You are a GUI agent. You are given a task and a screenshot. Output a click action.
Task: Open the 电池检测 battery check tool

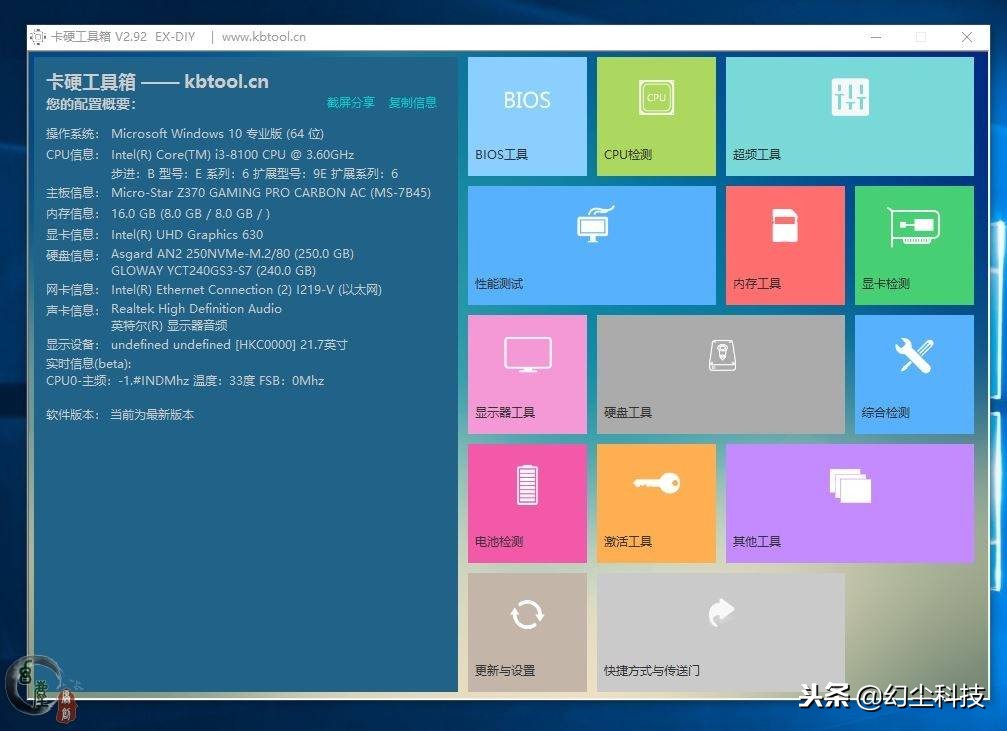[527, 502]
